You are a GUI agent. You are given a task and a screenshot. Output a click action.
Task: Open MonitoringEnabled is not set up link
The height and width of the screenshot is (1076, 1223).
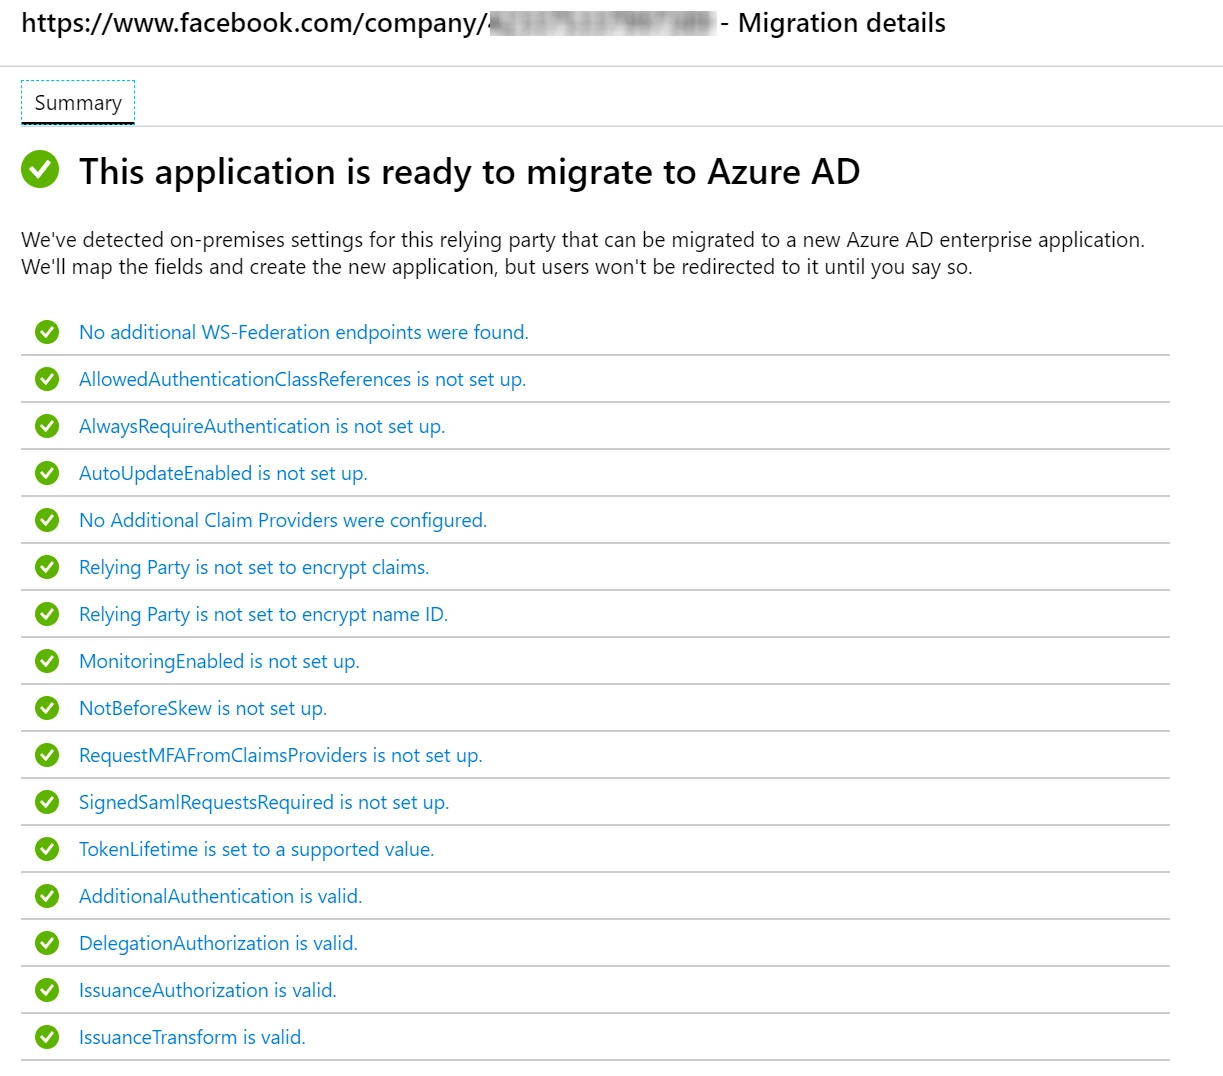point(219,661)
